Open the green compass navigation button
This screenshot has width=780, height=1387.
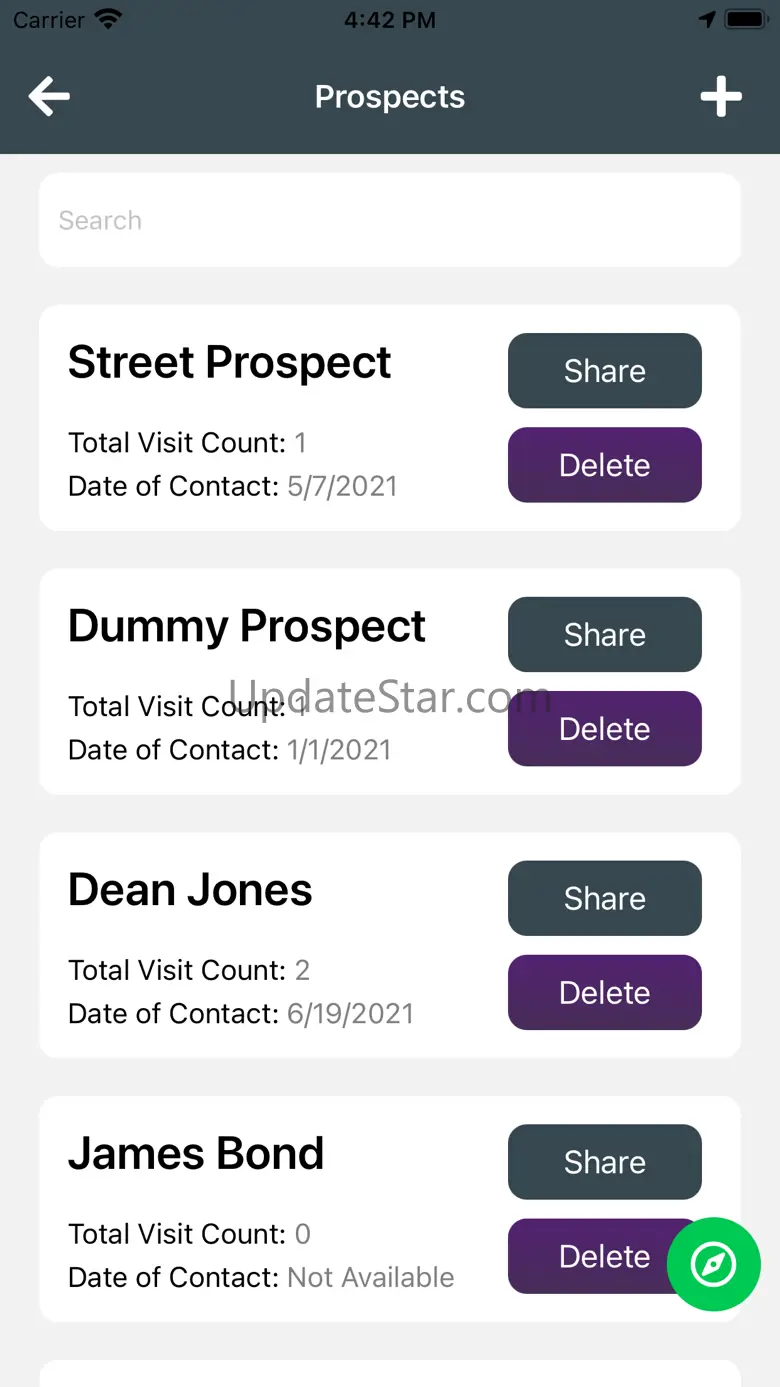714,1264
